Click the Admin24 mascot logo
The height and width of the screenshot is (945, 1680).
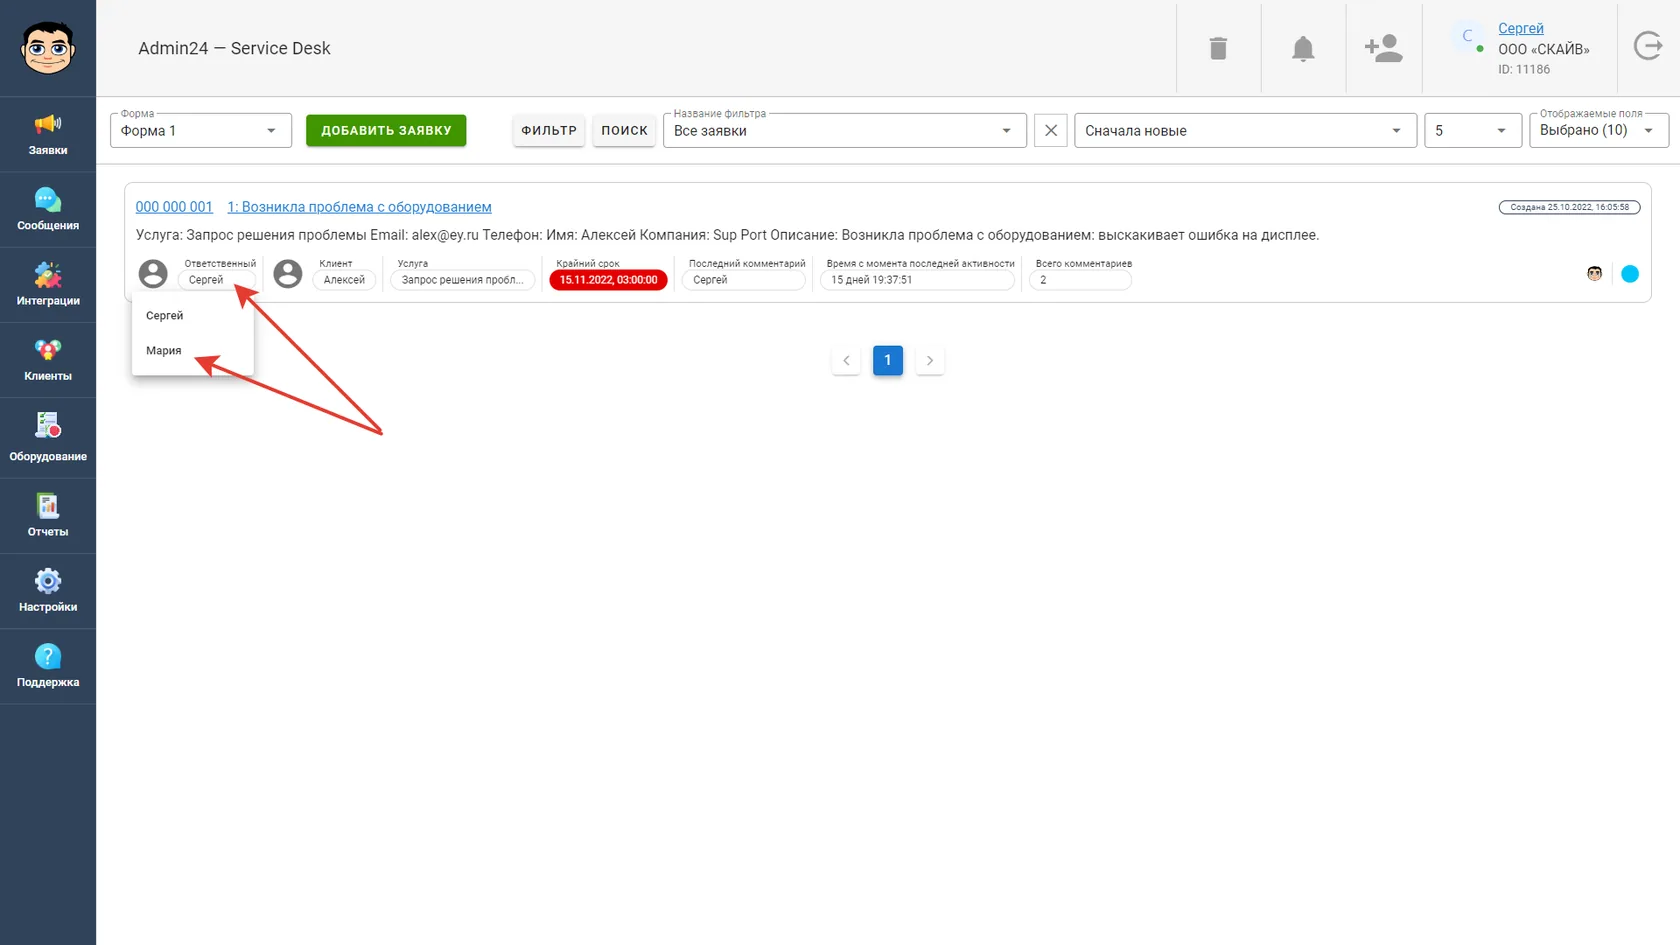coord(48,48)
